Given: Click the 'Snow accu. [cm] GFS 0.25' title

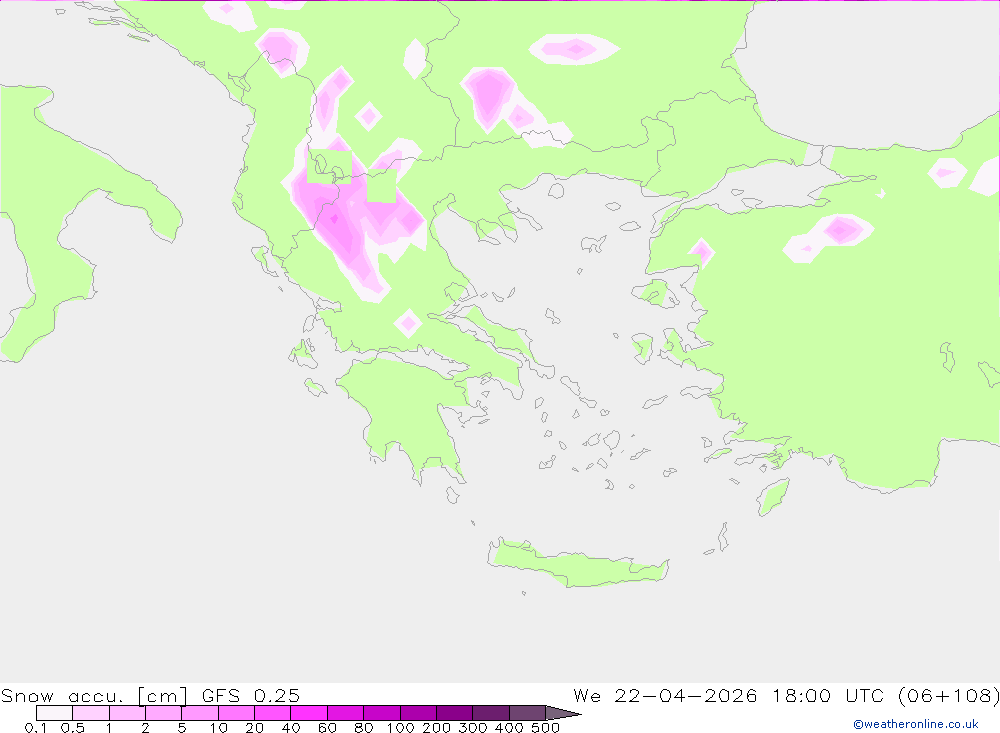Looking at the screenshot, I should 150,695.
